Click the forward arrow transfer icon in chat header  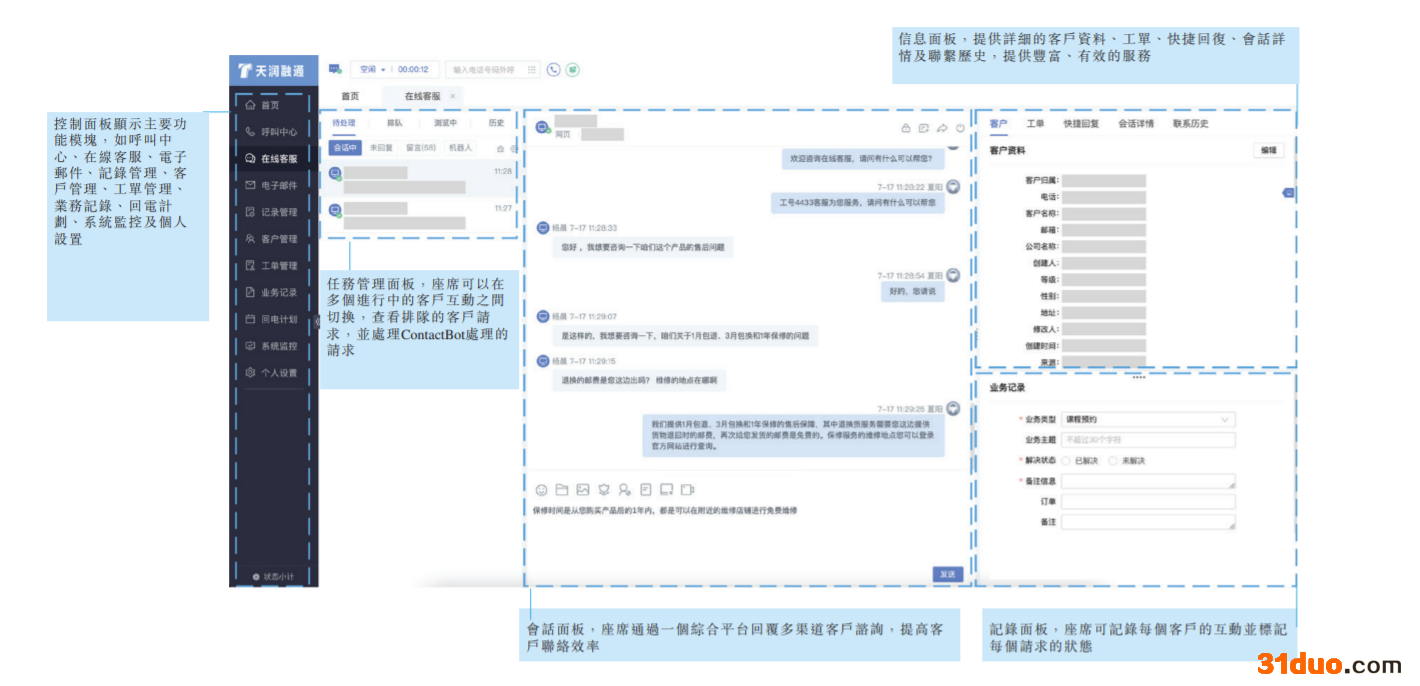click(x=942, y=128)
